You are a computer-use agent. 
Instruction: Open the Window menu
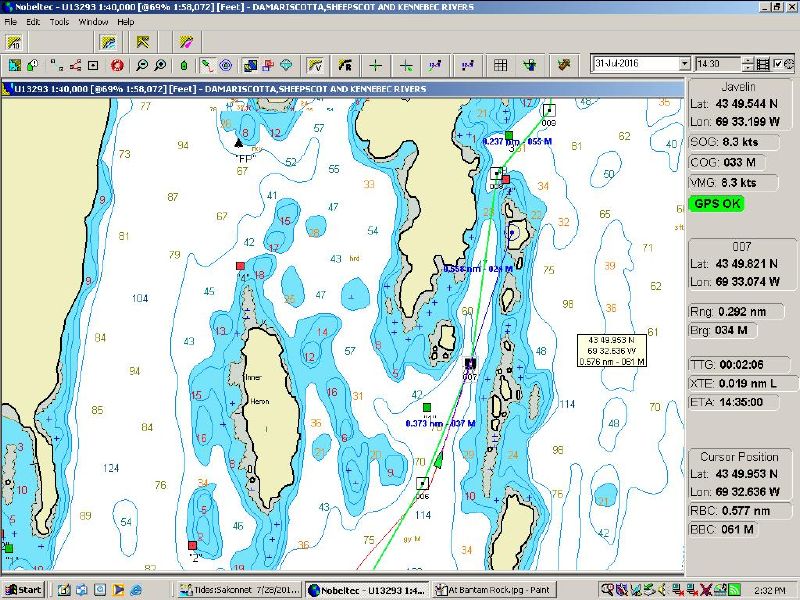(x=93, y=21)
